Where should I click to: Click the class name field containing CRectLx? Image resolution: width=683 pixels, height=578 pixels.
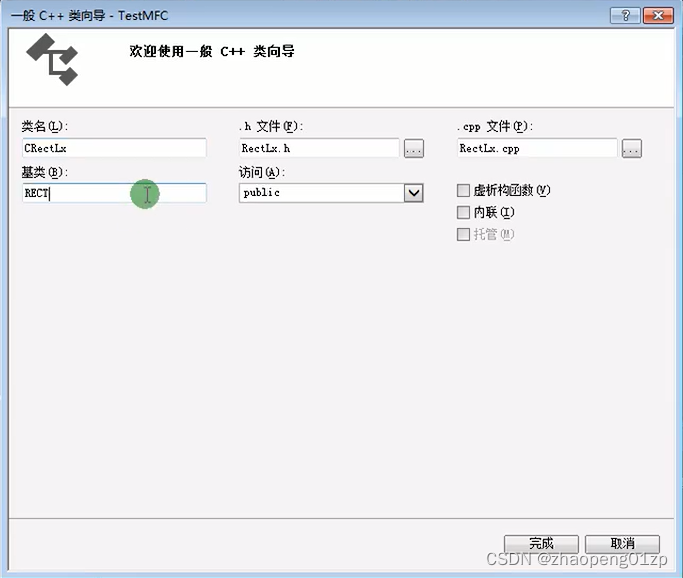(114, 148)
